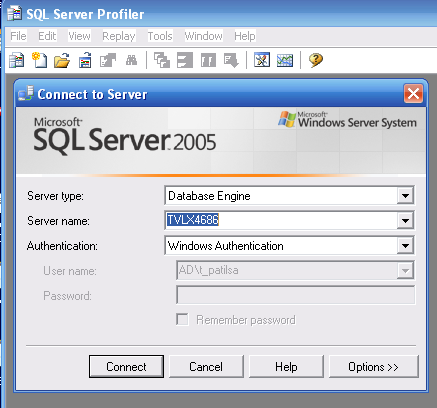
Task: Expand the Server type dropdown
Action: click(x=405, y=196)
